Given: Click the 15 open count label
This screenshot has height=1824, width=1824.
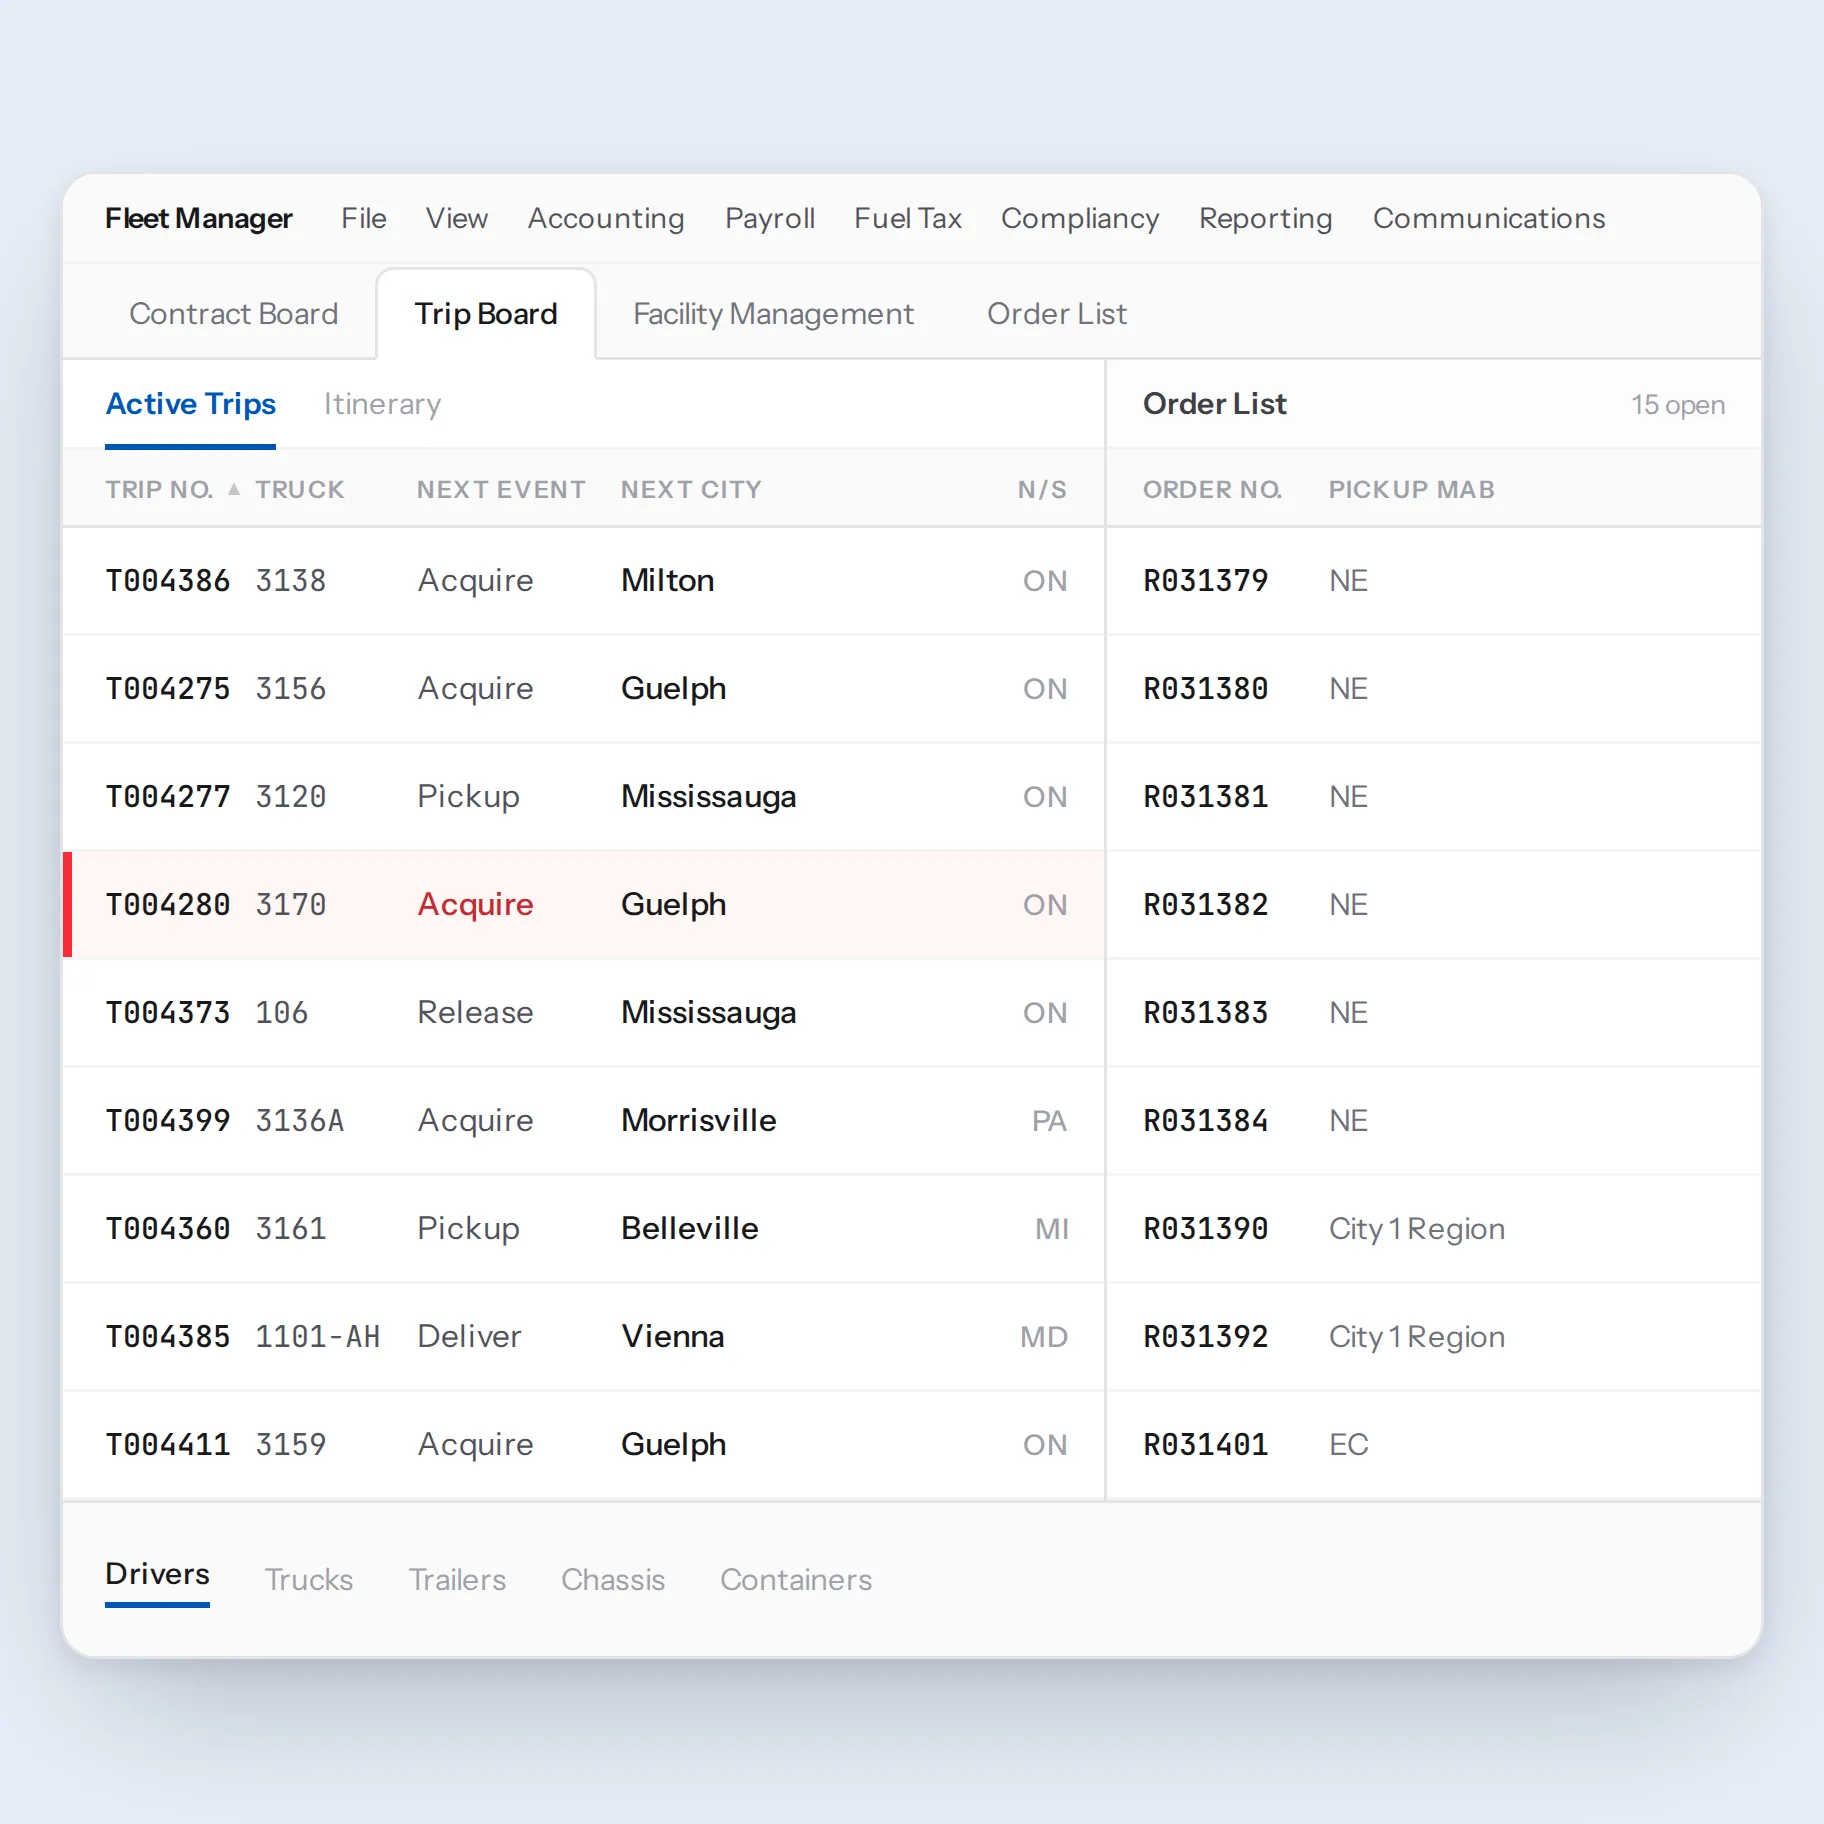Looking at the screenshot, I should click(1678, 405).
